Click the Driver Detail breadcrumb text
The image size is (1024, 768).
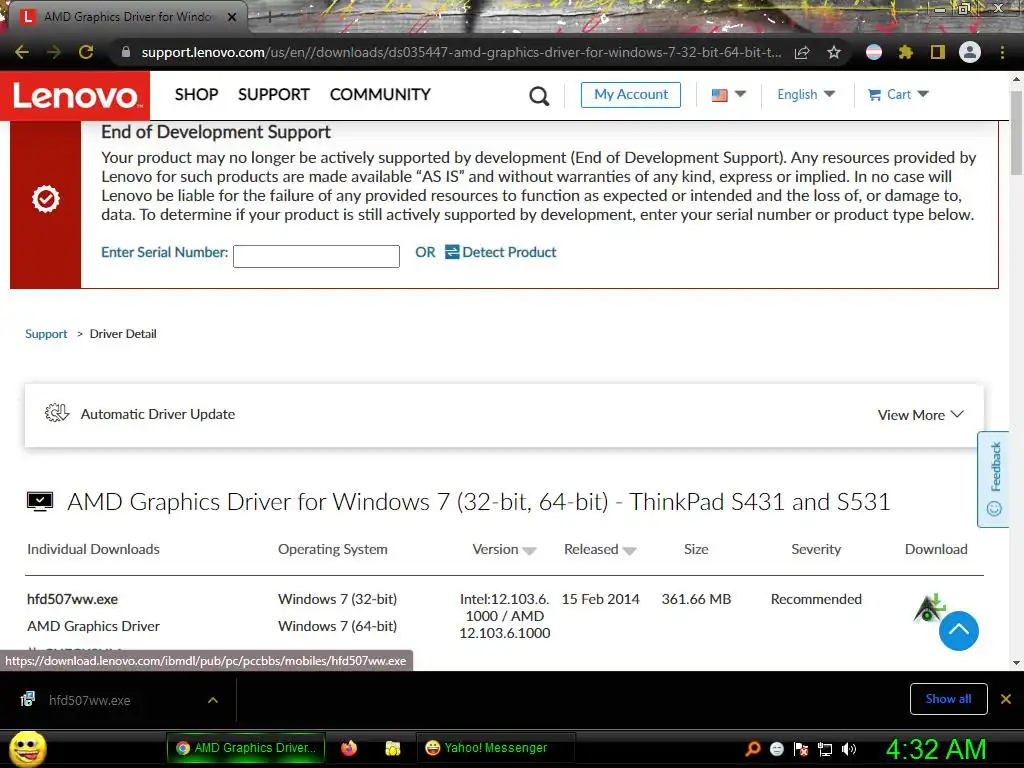pos(123,334)
